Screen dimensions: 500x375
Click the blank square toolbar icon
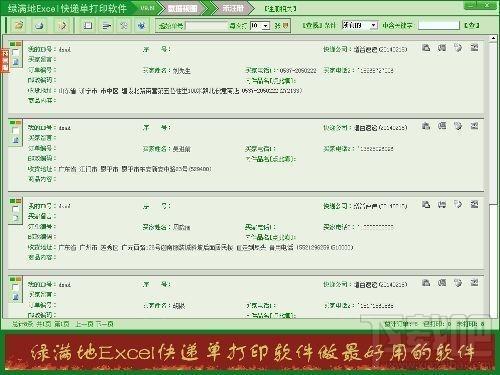pyautogui.click(x=88, y=25)
